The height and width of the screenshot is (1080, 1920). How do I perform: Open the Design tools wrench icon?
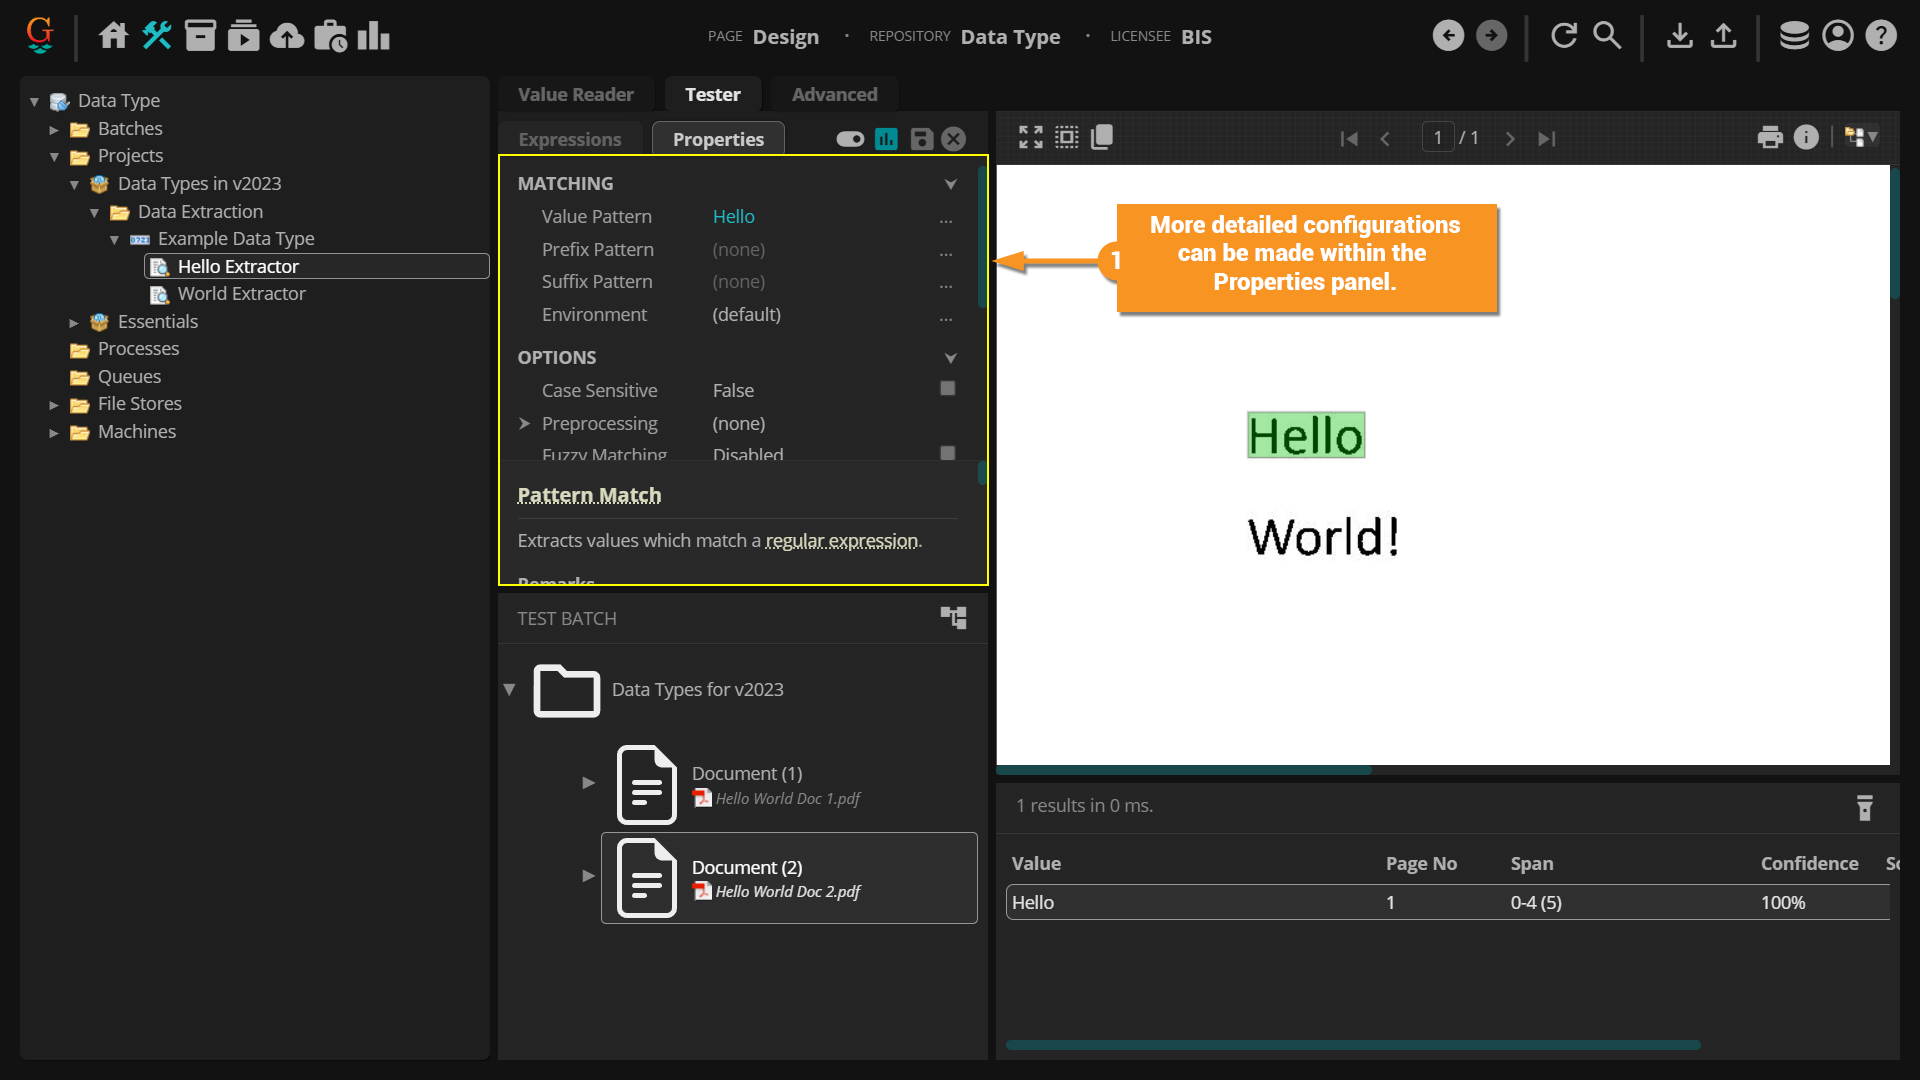tap(157, 36)
